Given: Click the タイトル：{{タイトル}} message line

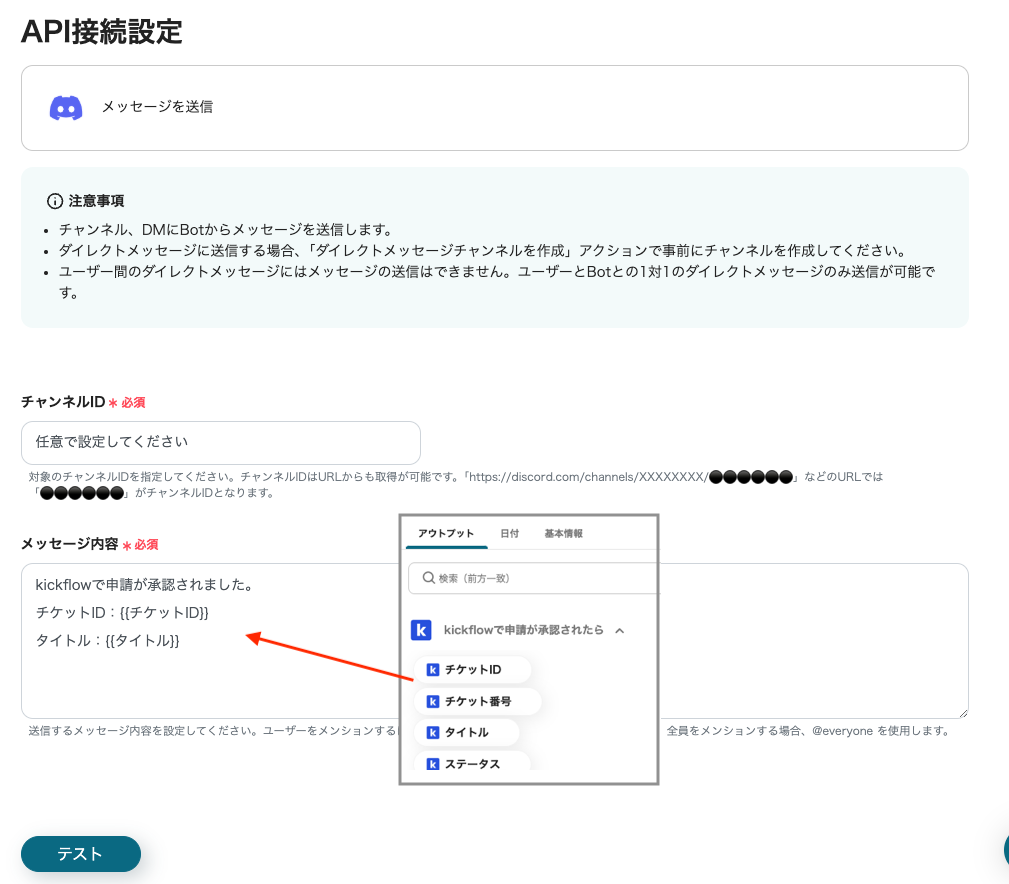Looking at the screenshot, I should [107, 641].
